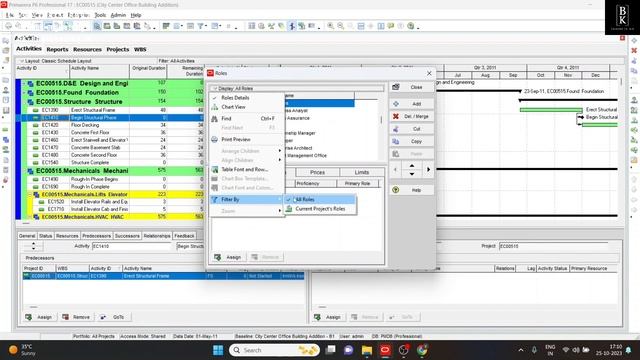Click the filter funnel icon in the toolbar
Viewport: 640px width, 360px height.
201,26
